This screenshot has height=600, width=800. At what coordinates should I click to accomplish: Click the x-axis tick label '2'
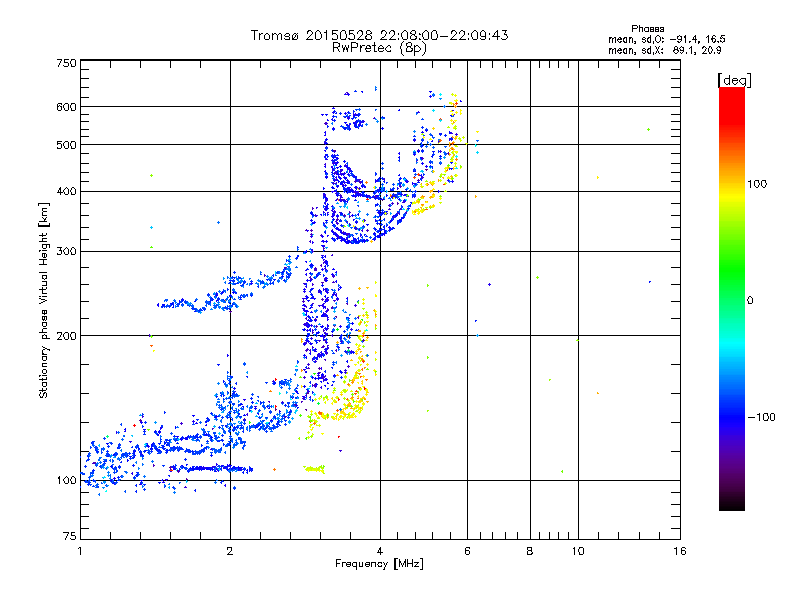click(x=230, y=551)
